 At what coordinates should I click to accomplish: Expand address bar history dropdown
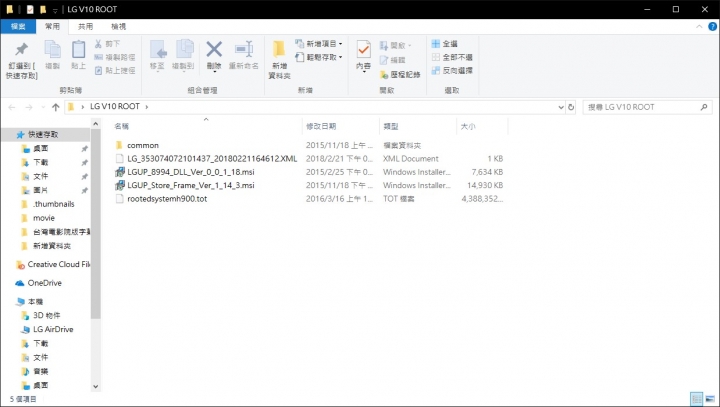pos(561,107)
